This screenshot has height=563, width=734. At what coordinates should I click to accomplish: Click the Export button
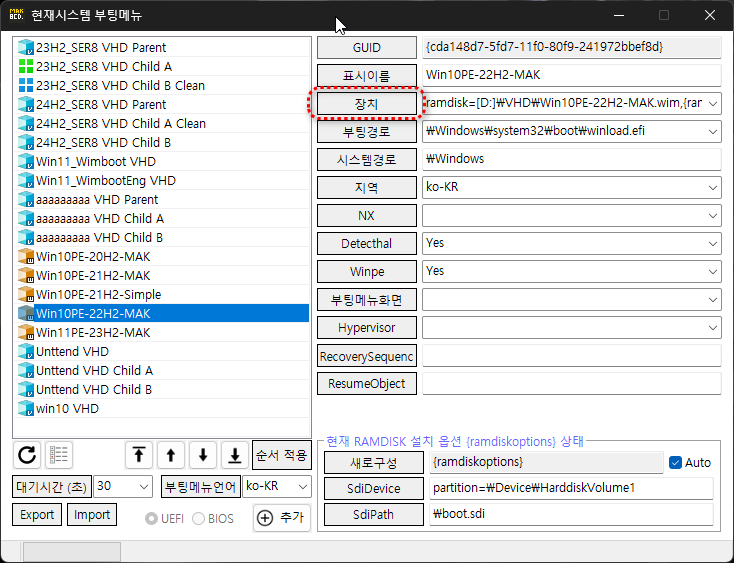coord(37,515)
